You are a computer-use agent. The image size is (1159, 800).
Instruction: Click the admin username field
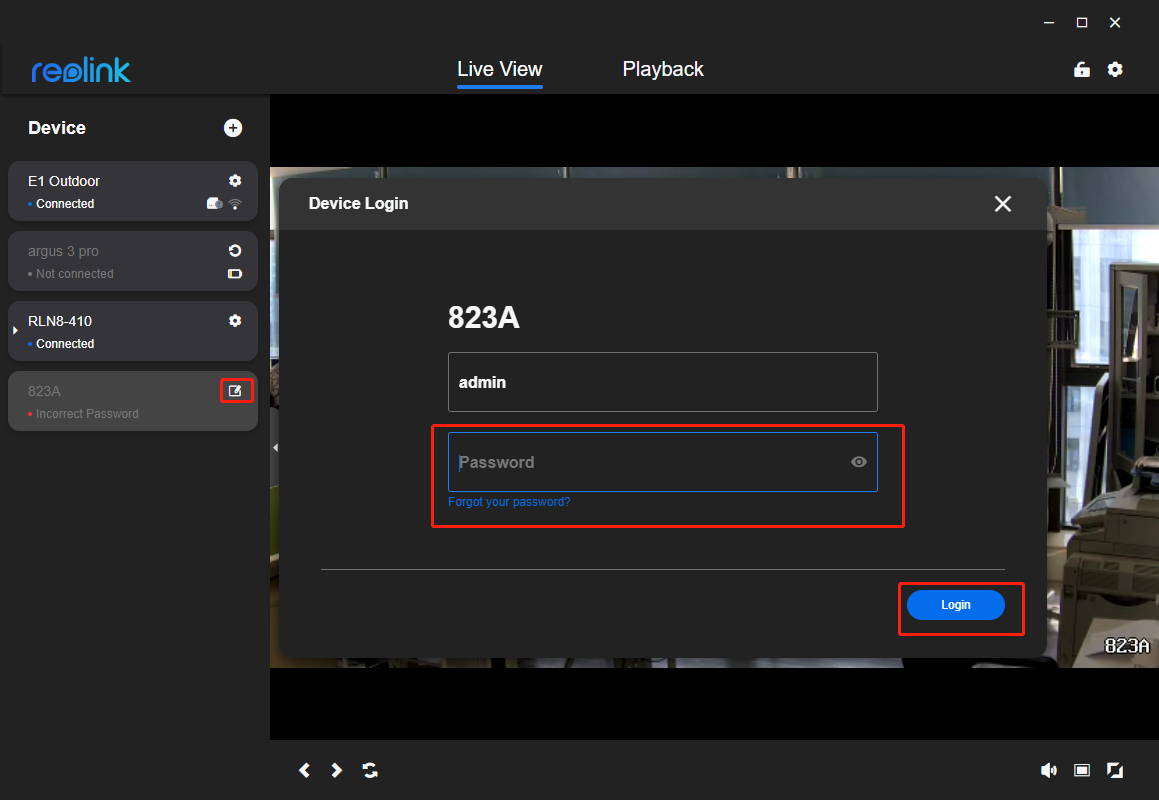(662, 382)
